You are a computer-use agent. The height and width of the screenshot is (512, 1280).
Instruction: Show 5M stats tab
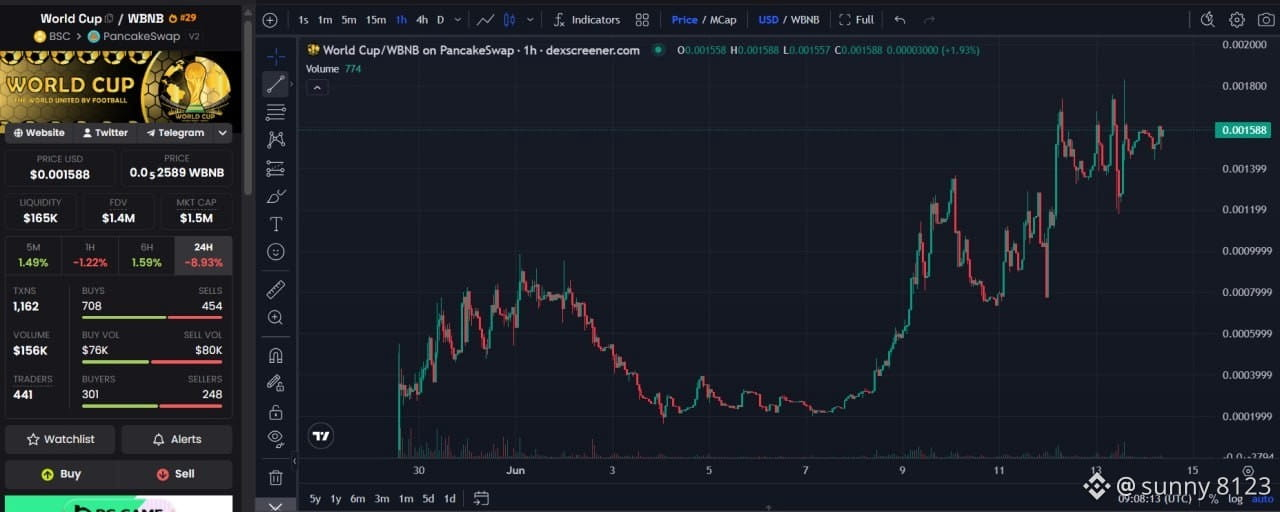[x=33, y=255]
